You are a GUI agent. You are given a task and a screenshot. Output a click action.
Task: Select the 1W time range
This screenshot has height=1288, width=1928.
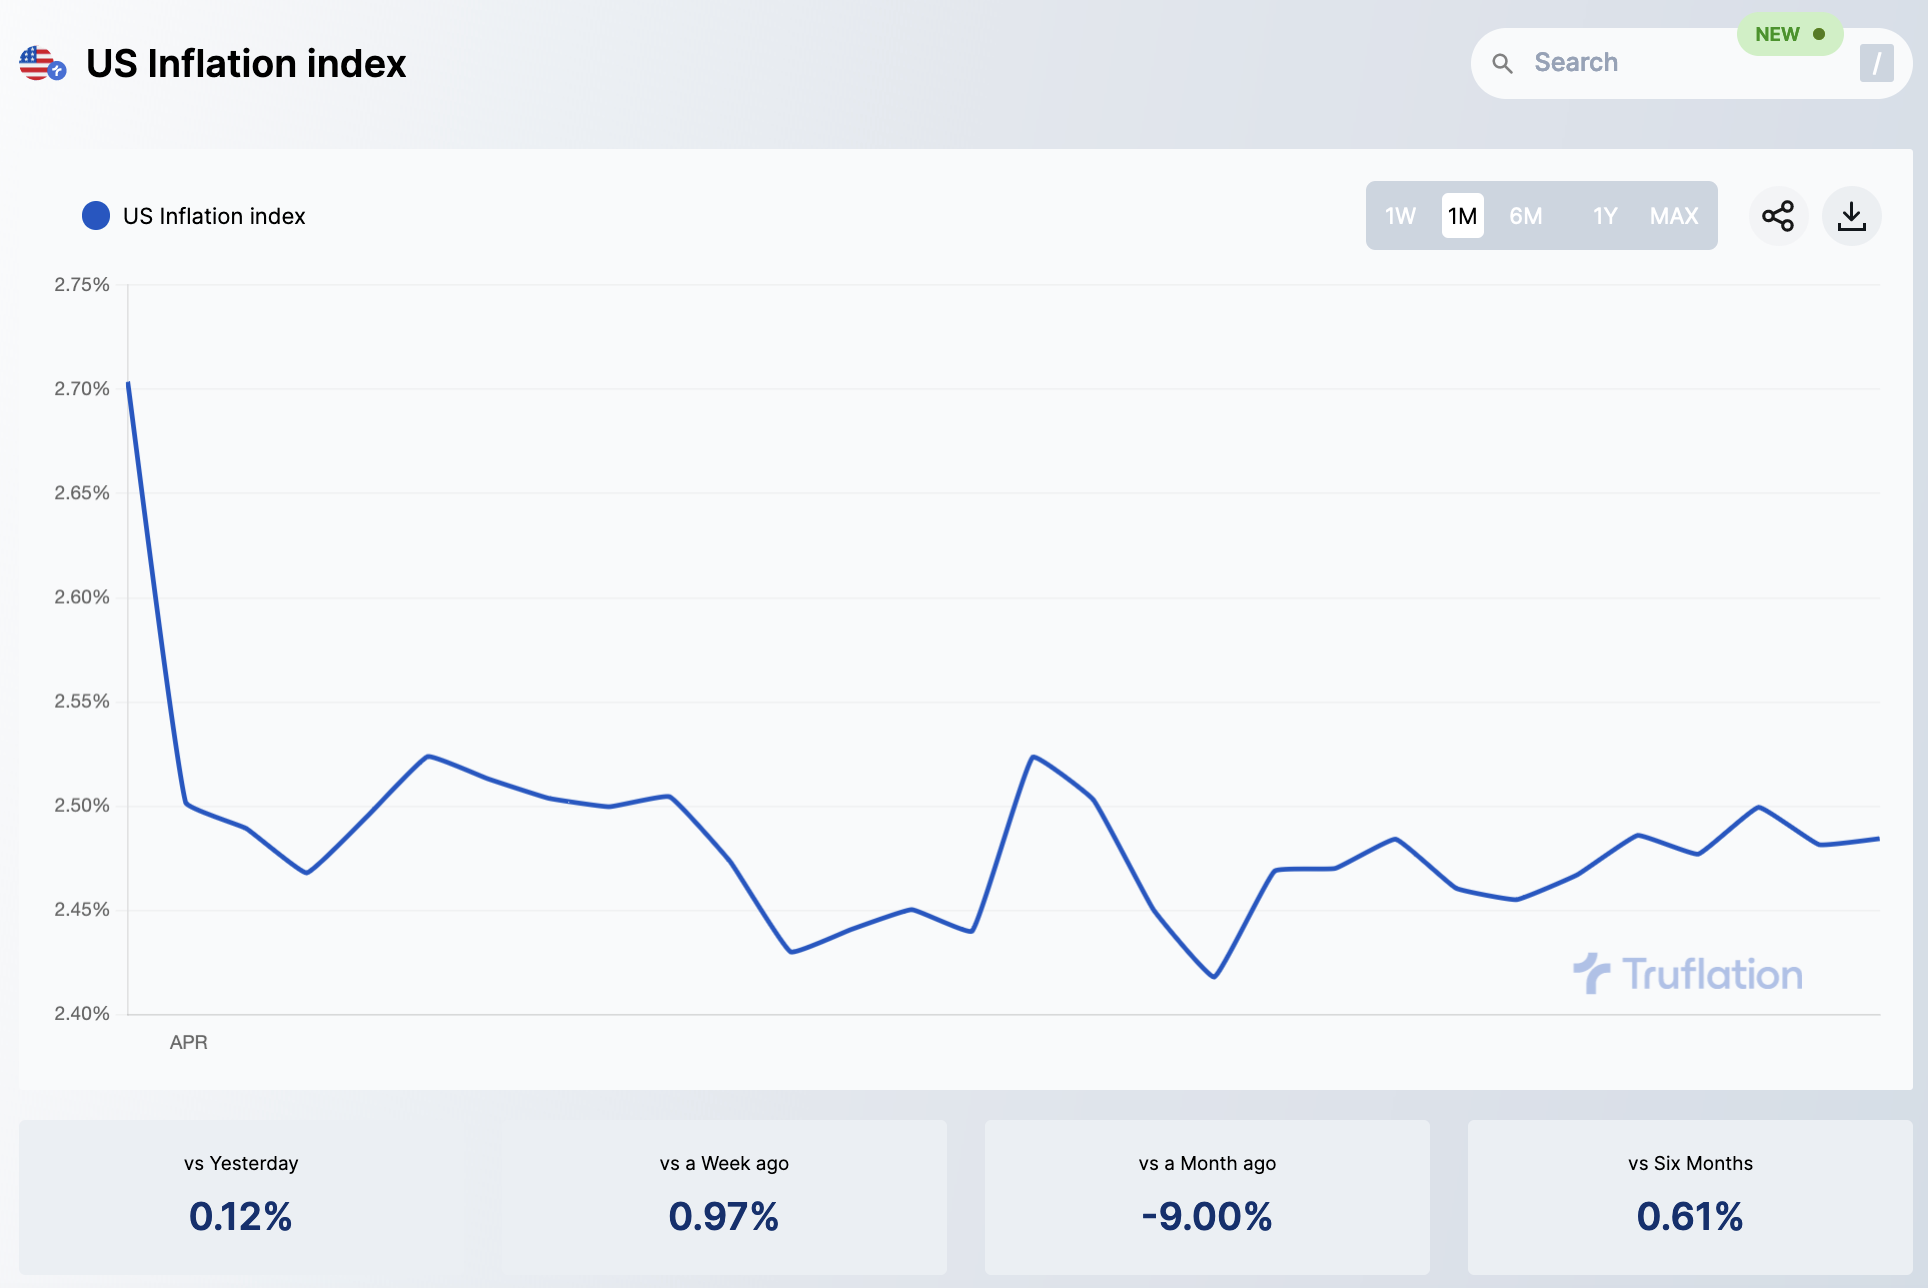1400,216
